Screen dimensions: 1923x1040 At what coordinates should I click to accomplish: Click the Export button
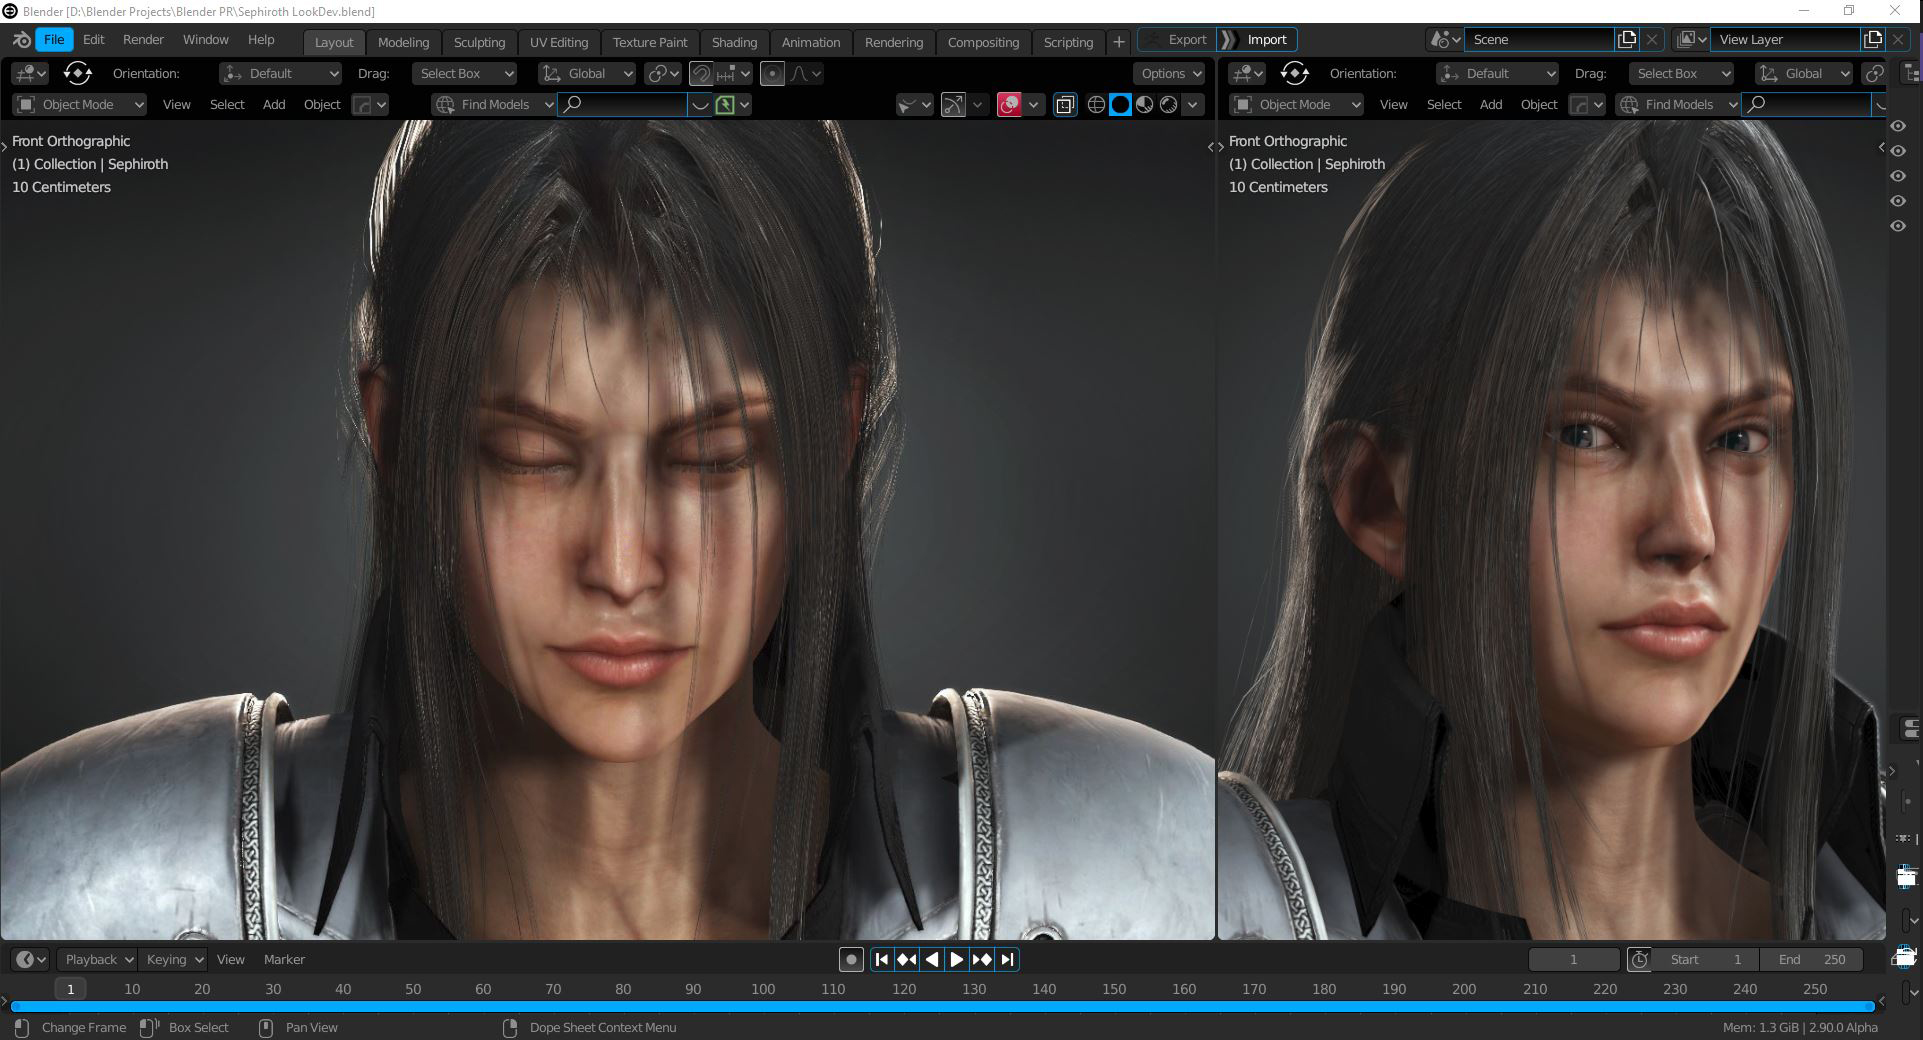pos(1177,40)
